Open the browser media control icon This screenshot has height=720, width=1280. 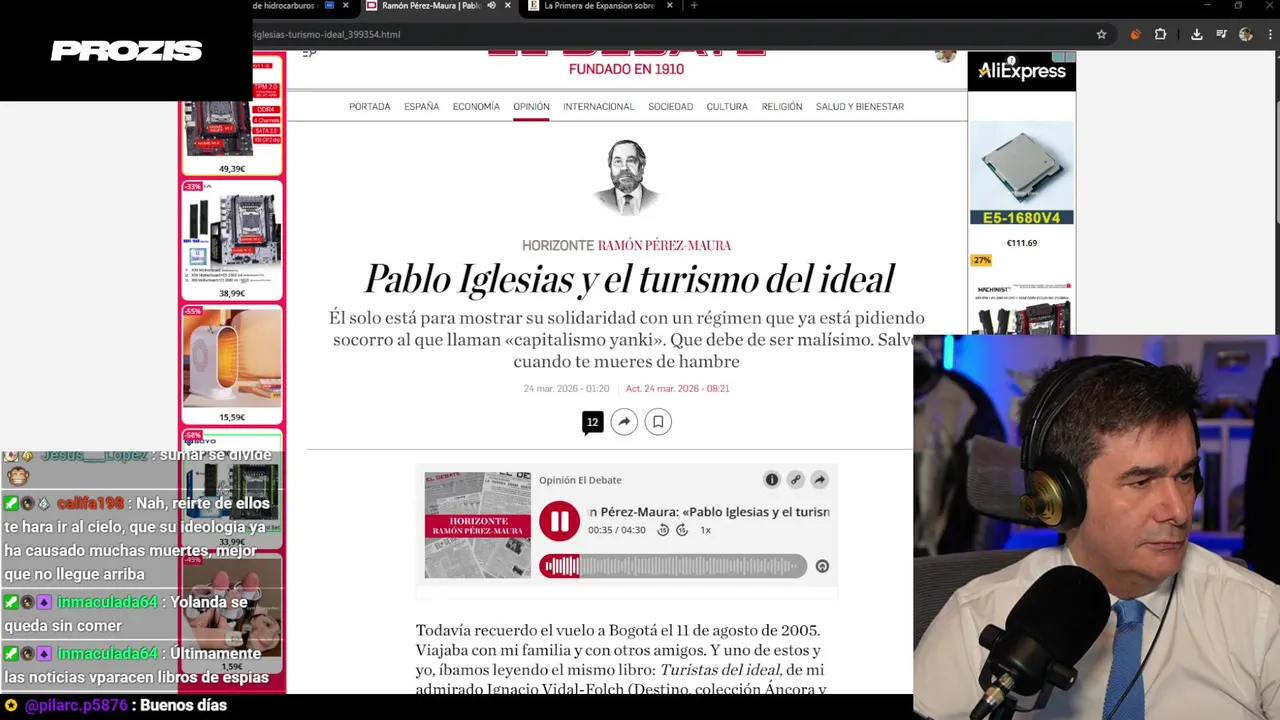1220,34
